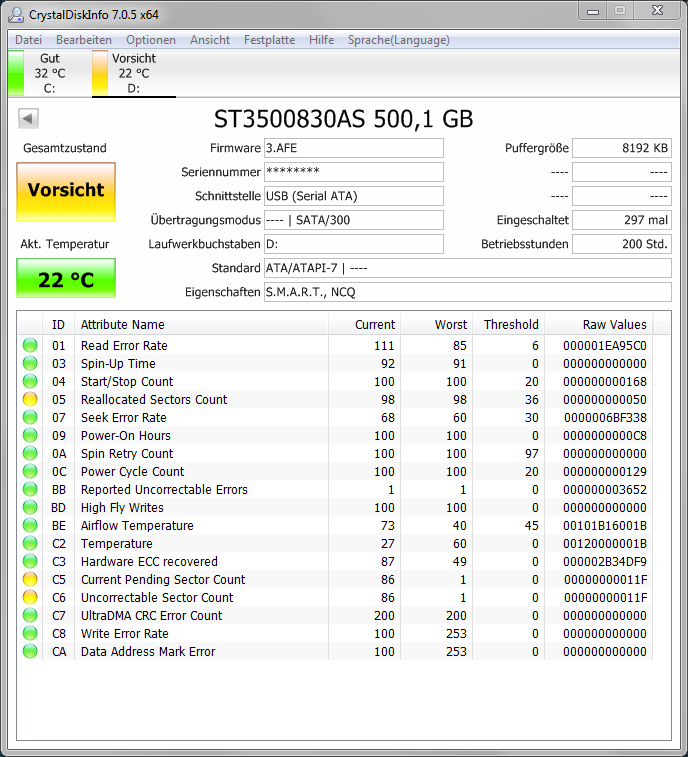Screen dimensions: 688x757
Task: Click threshold value 97 of Spin Retry Count
Action: [x=532, y=454]
